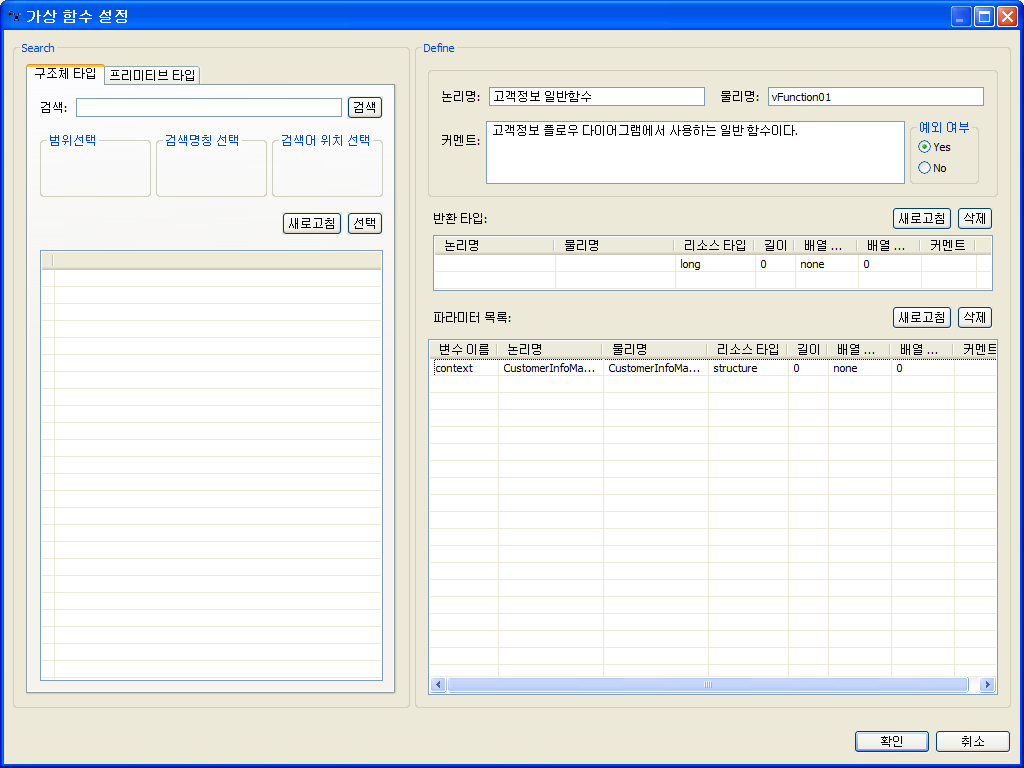Click the 취소 cancel button
This screenshot has height=768, width=1024.
(x=971, y=741)
